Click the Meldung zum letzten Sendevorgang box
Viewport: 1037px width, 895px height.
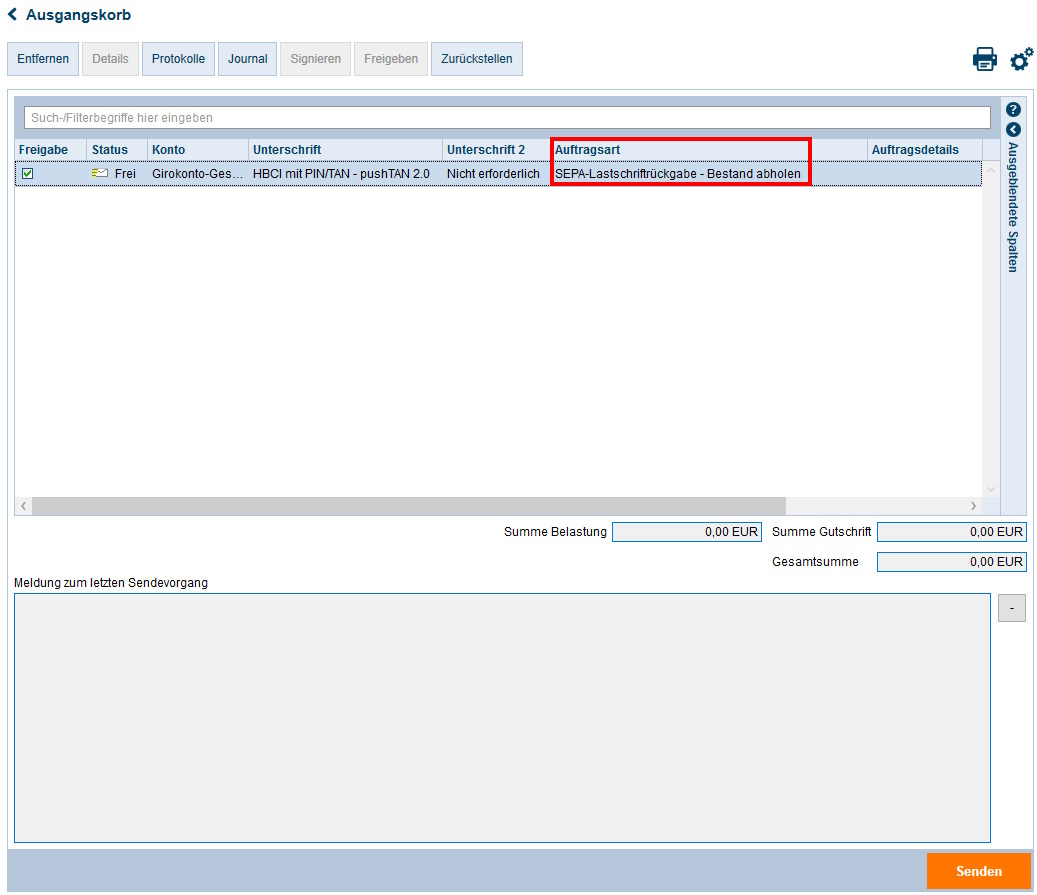(503, 718)
